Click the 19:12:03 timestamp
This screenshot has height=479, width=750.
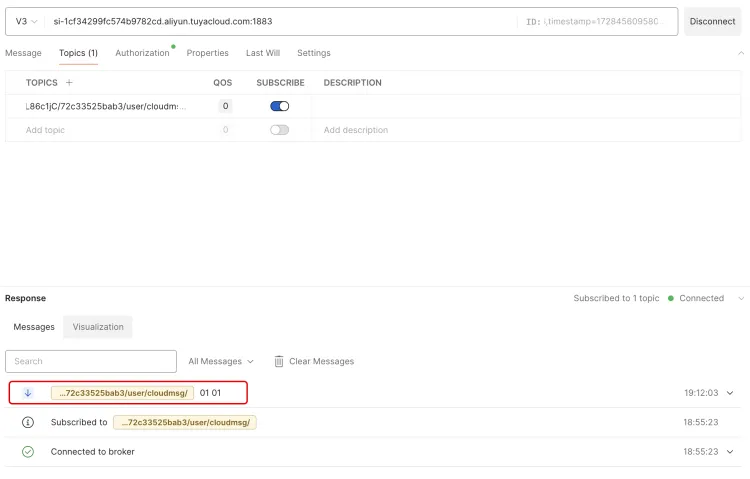[x=701, y=393]
